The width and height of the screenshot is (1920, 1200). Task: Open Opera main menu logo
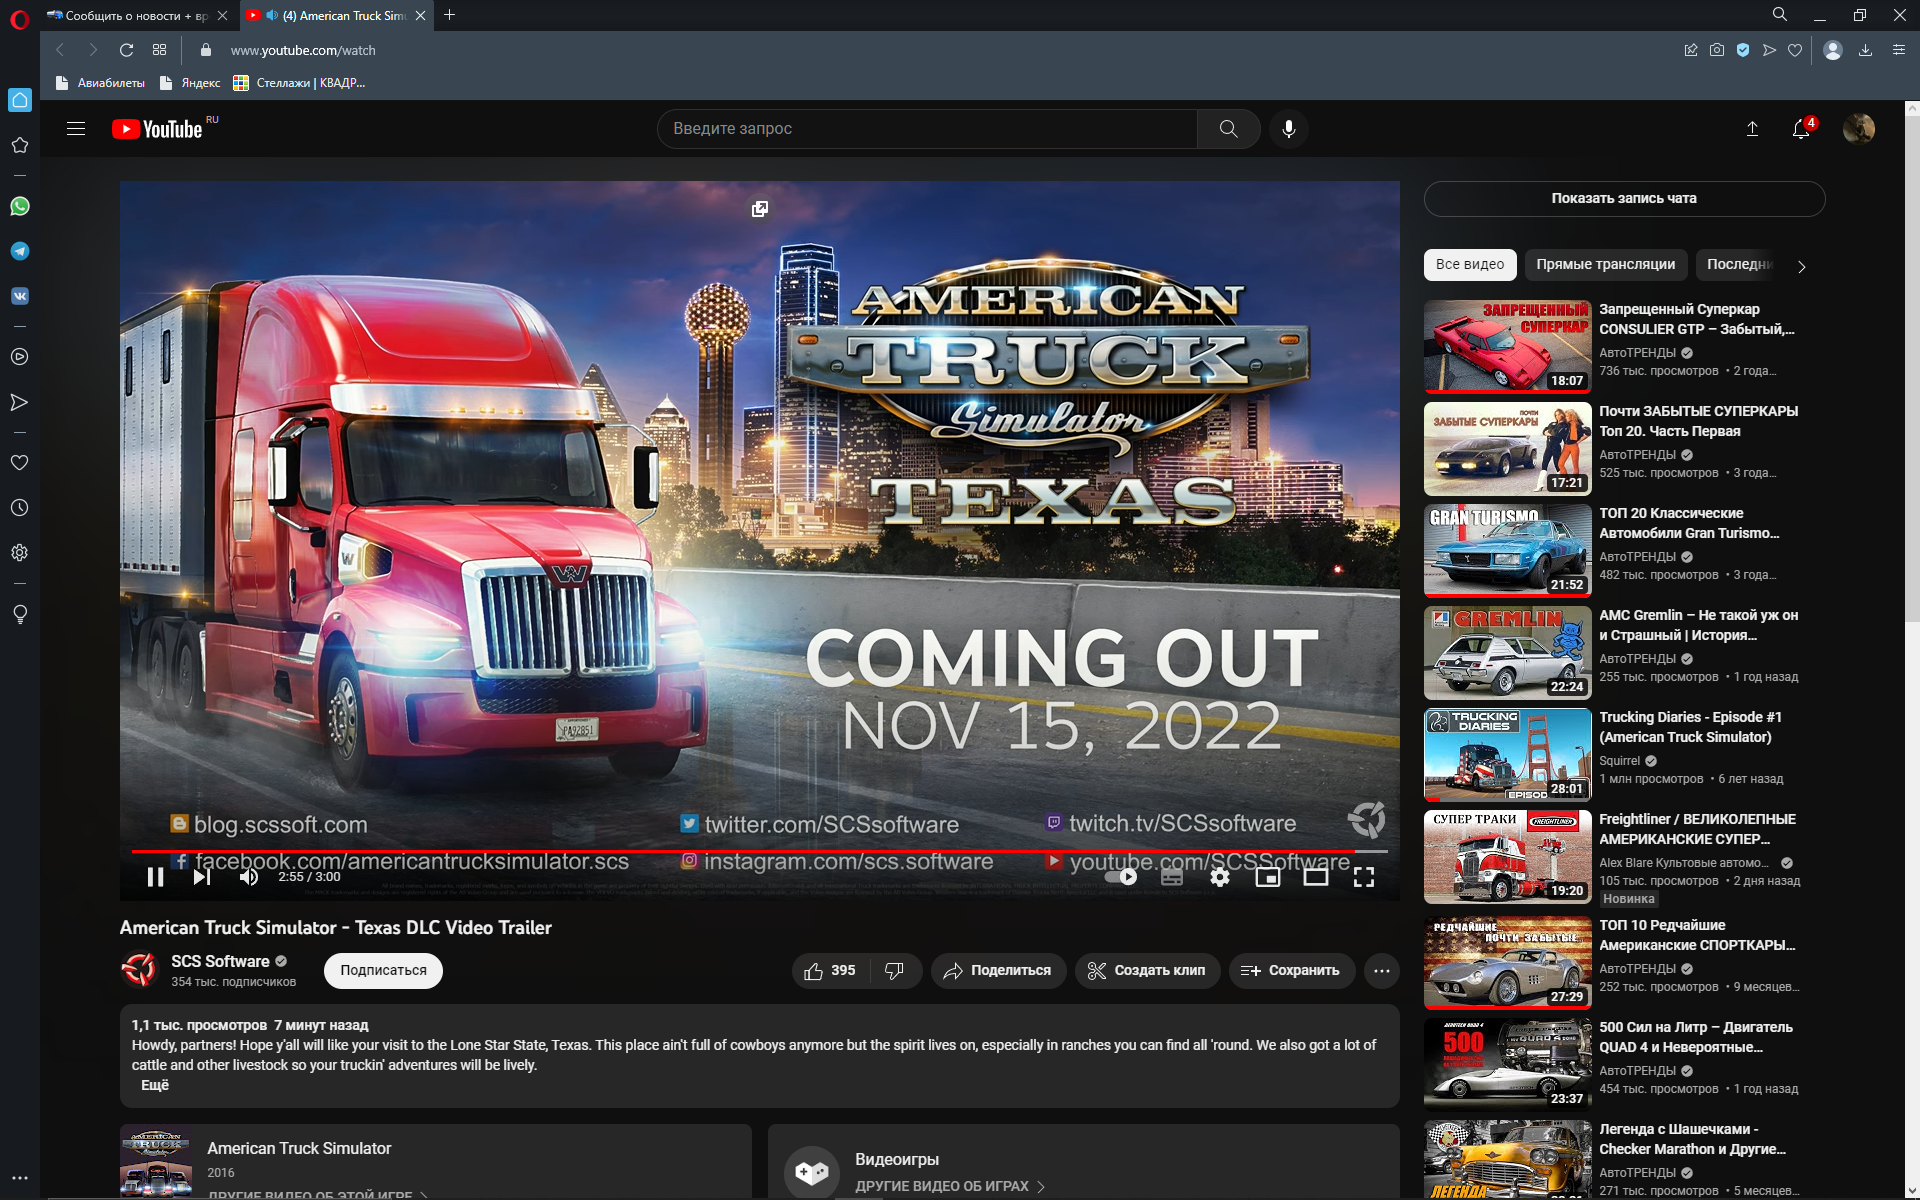(x=19, y=19)
